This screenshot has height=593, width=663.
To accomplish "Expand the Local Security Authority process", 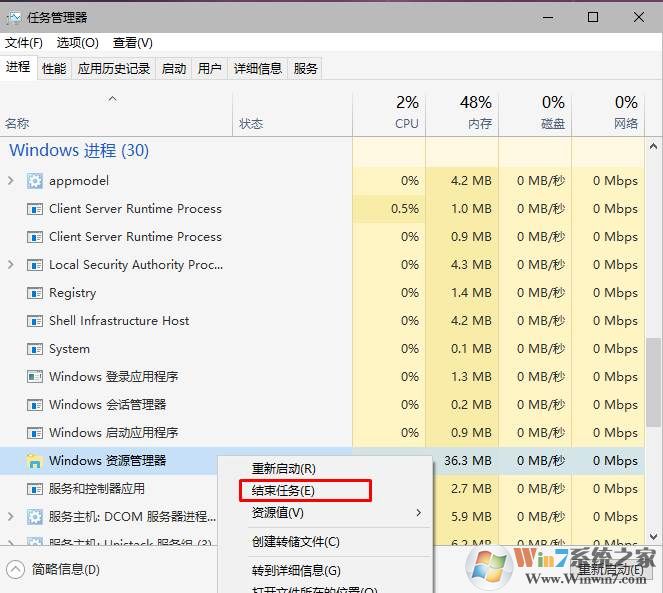I will pyautogui.click(x=11, y=265).
